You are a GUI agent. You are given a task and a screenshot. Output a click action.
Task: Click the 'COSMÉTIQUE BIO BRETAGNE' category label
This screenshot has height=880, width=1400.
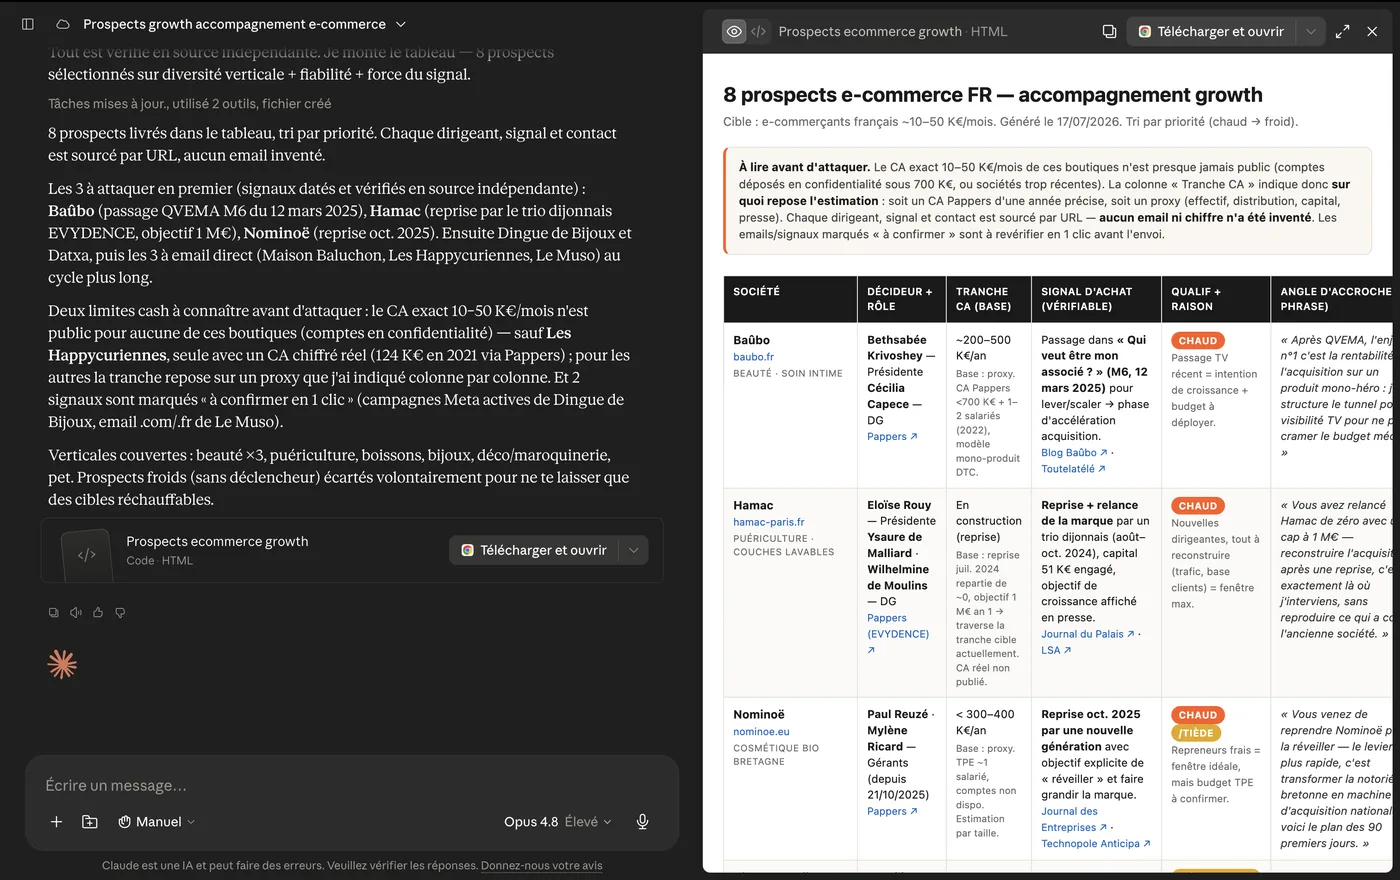tap(776, 755)
